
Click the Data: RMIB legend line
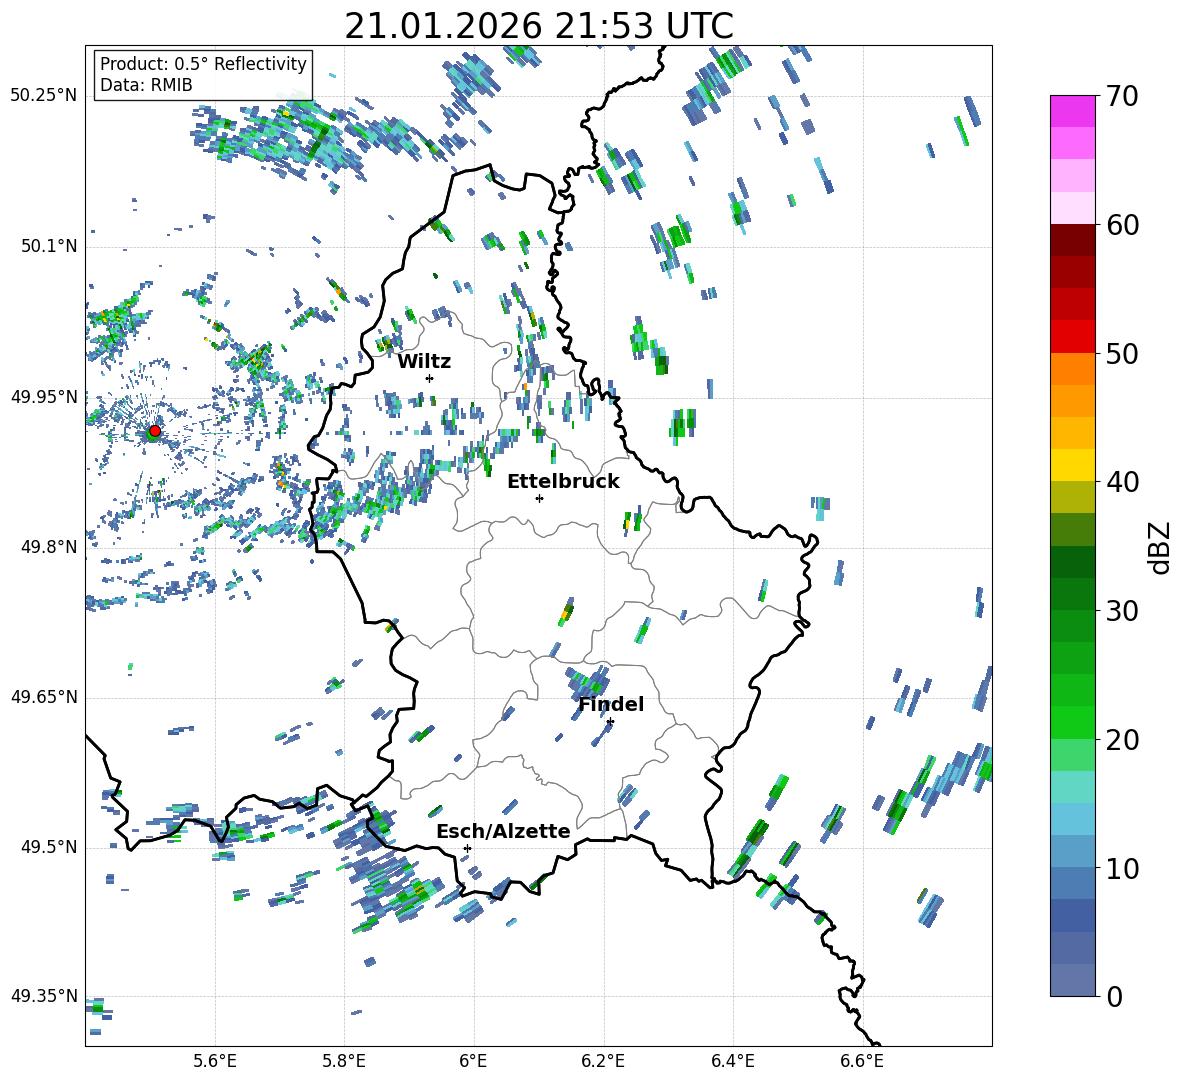146,85
